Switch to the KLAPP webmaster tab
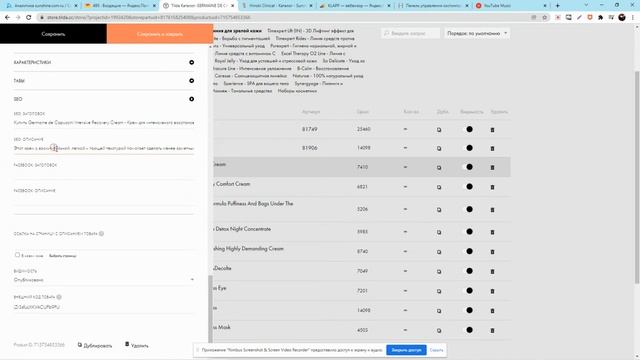Screen dimensions: 640x360 pyautogui.click(x=355, y=6)
